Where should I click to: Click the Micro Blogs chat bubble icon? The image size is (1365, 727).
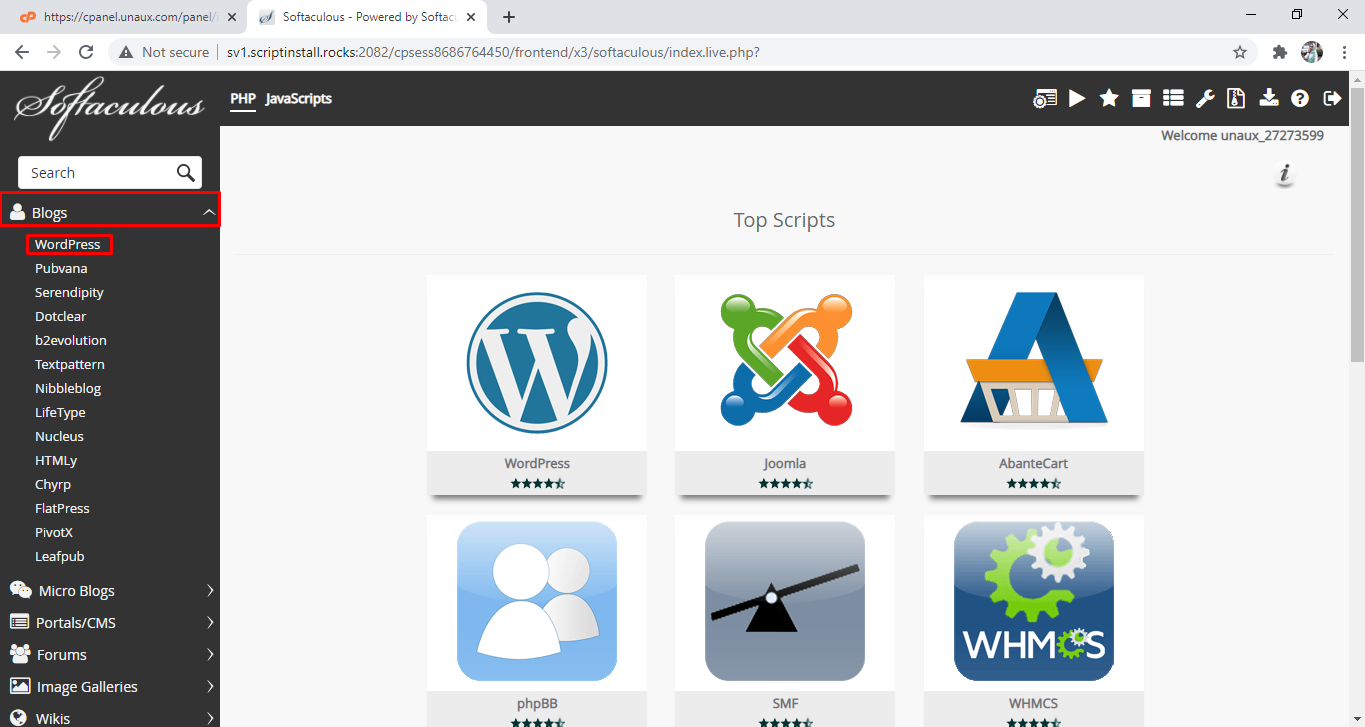click(20, 590)
